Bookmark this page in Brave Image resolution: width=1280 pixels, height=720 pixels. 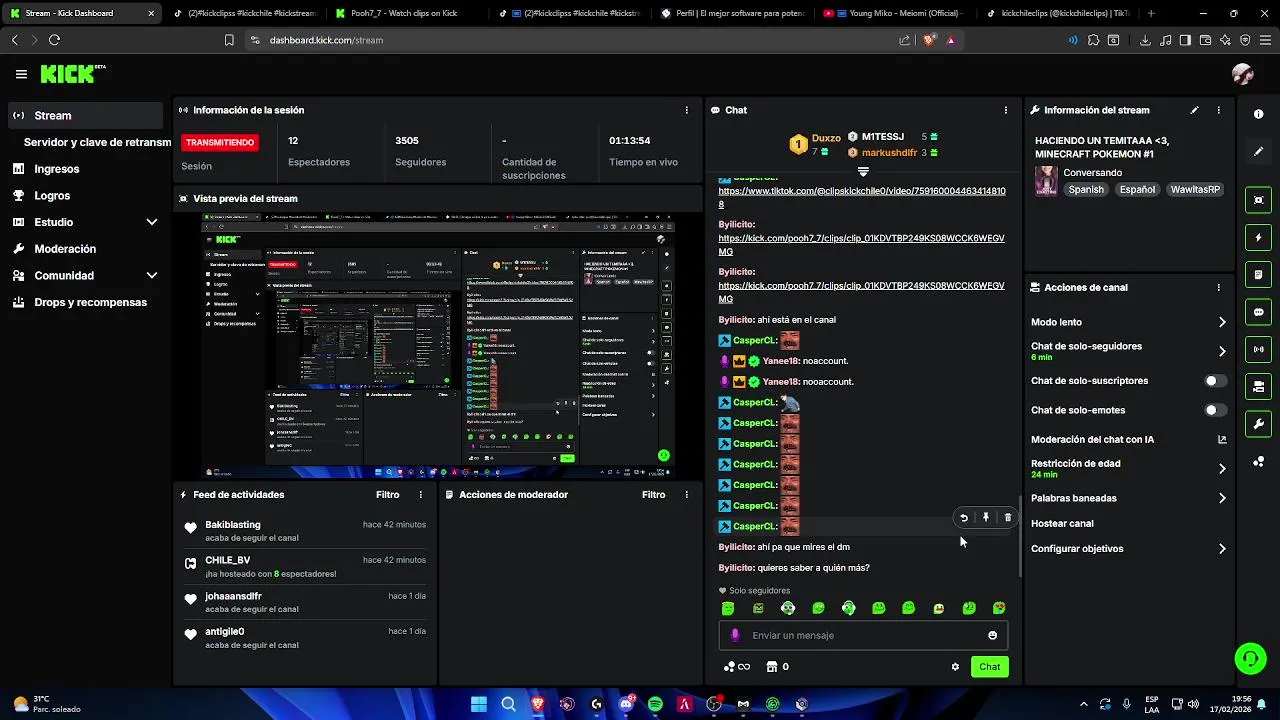[229, 40]
